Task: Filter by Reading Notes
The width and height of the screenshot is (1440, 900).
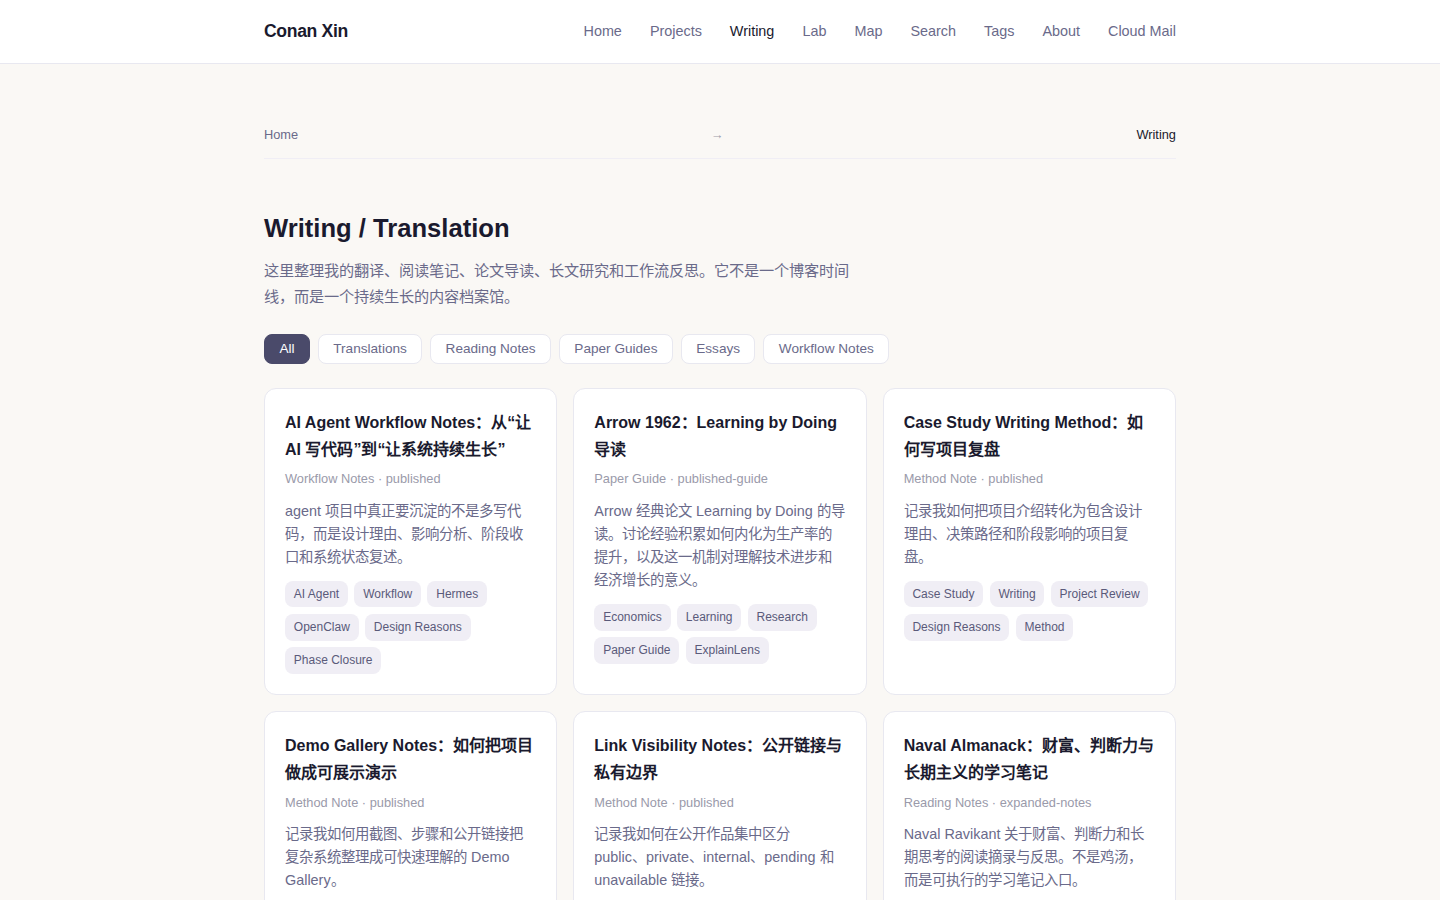Action: pos(490,349)
